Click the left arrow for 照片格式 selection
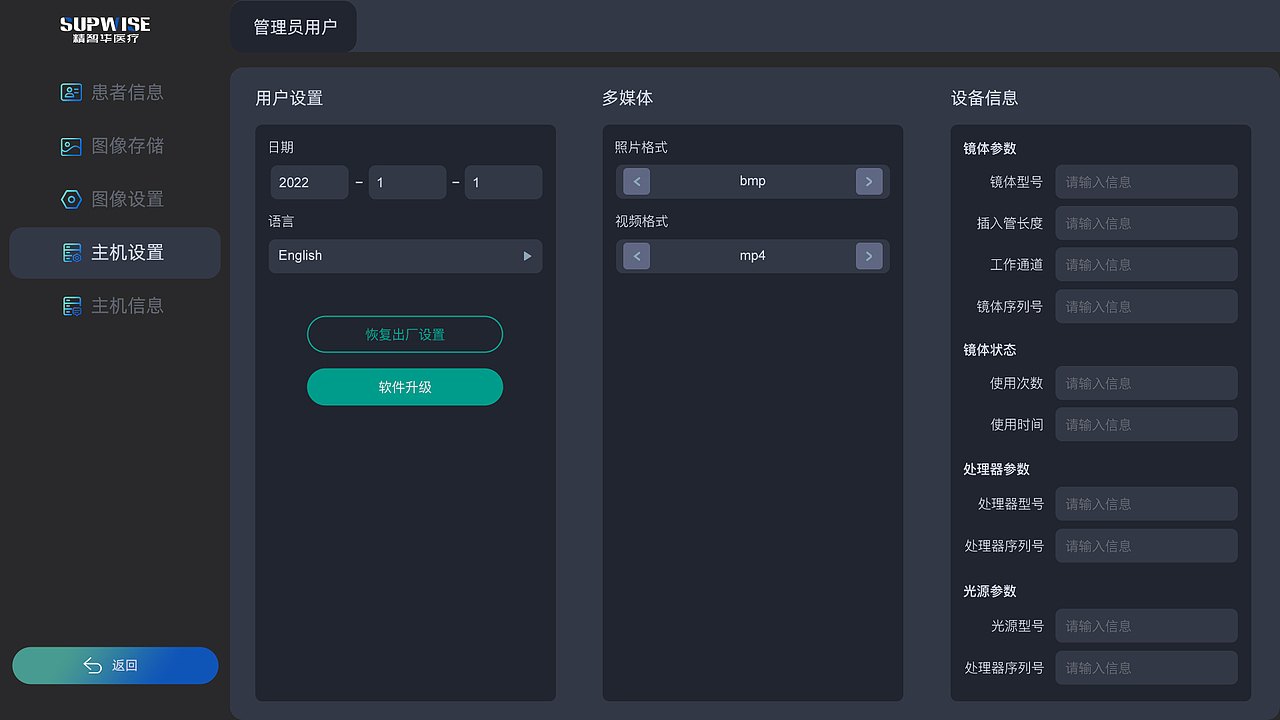The width and height of the screenshot is (1280, 720). tap(636, 181)
